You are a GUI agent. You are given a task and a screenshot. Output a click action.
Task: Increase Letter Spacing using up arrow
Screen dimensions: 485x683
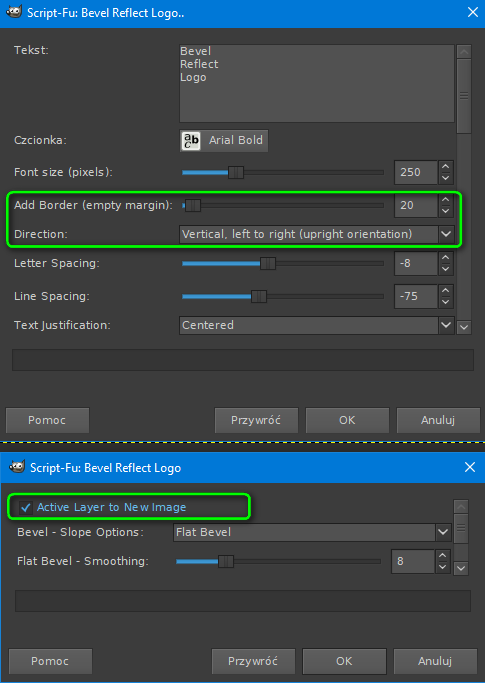coord(445,258)
